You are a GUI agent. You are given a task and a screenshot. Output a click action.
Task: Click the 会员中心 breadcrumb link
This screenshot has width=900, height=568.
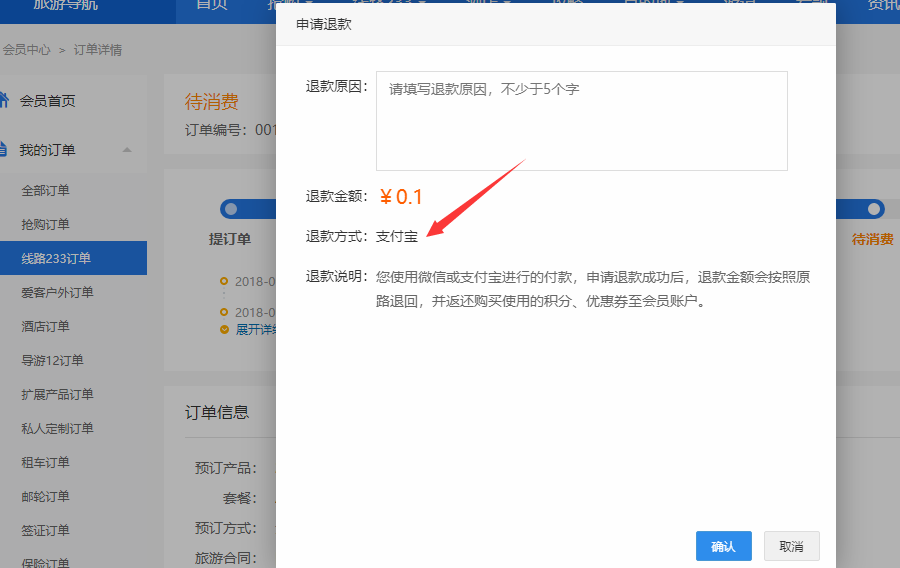pos(27,49)
